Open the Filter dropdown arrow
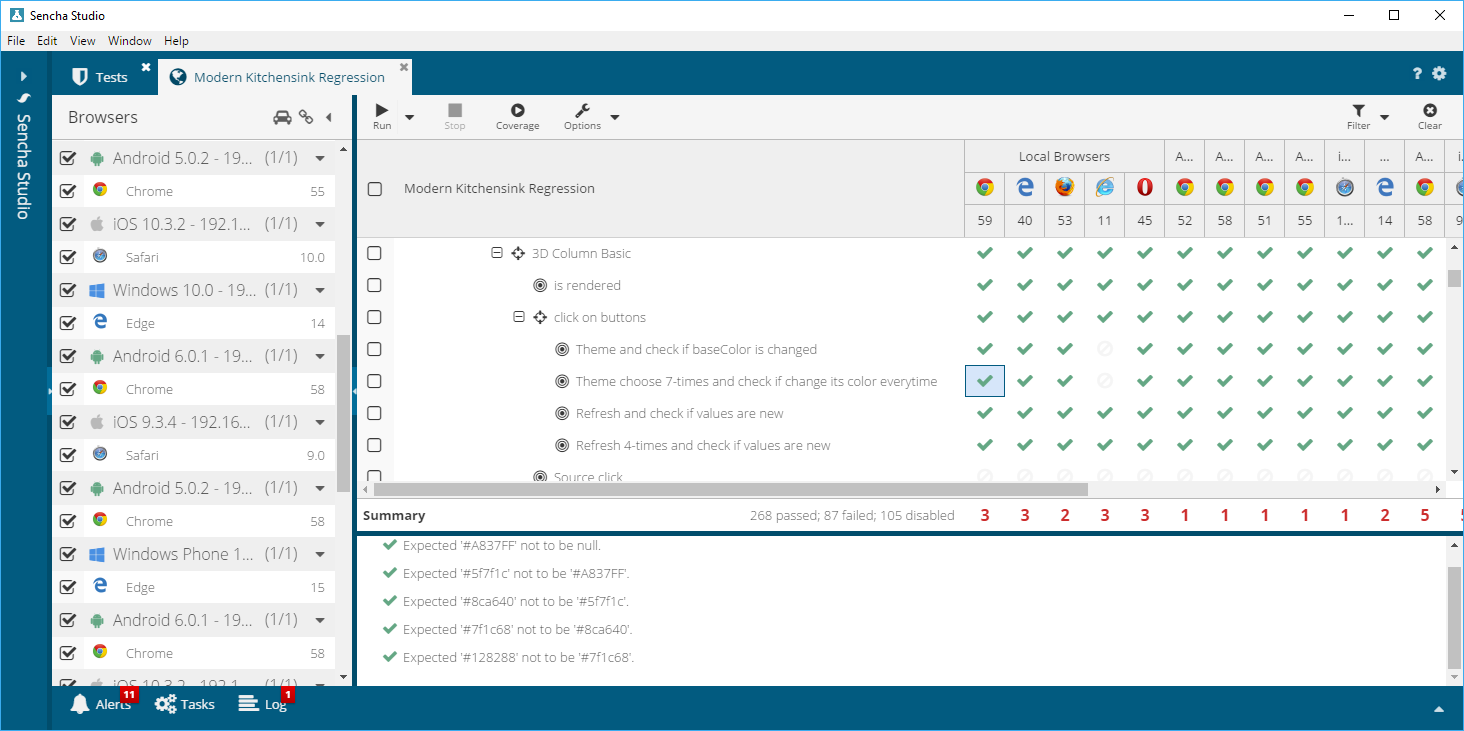Screen dimensions: 1464x731 1385,117
